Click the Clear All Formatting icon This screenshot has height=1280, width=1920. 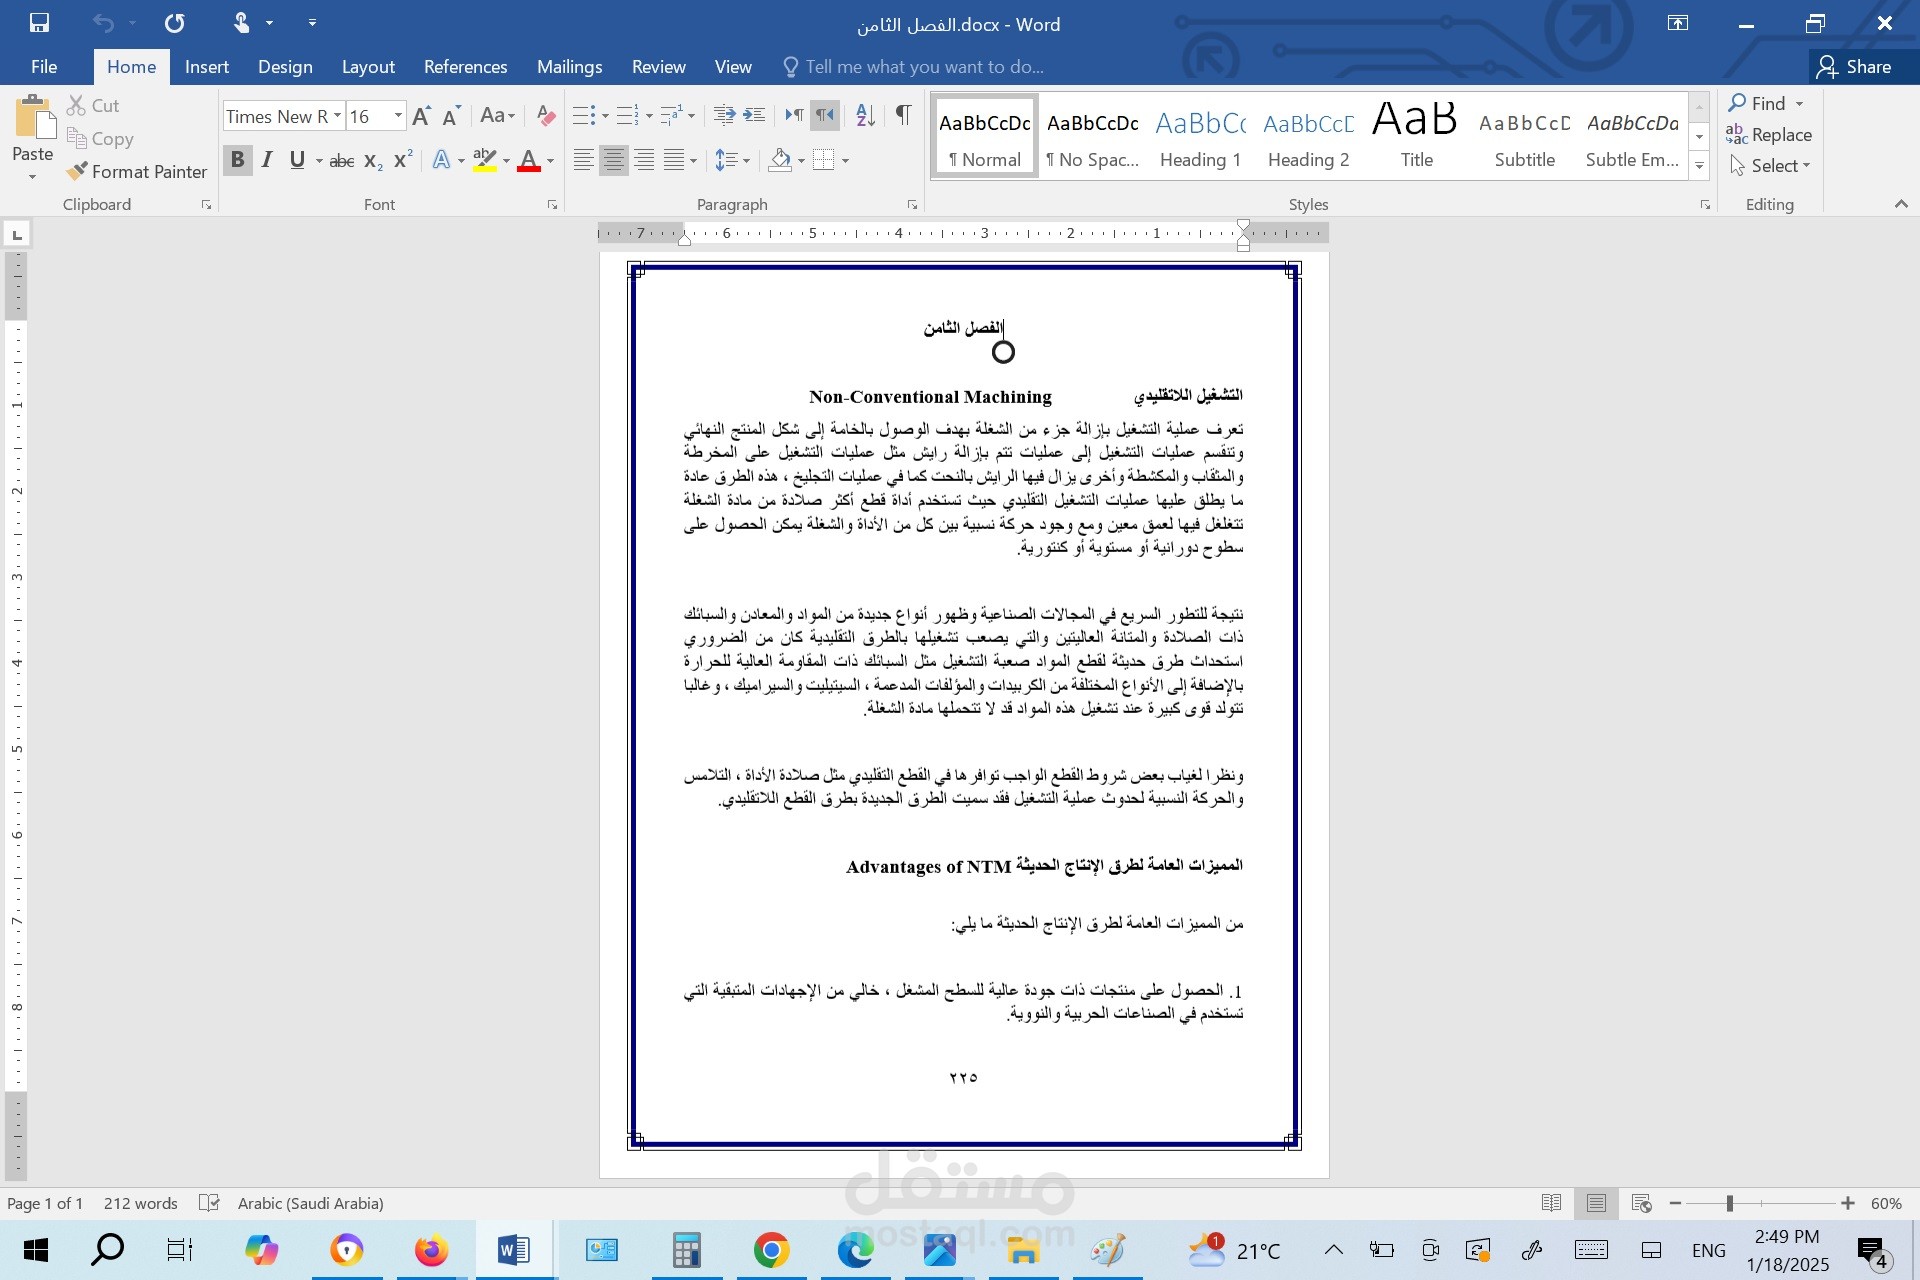[545, 116]
